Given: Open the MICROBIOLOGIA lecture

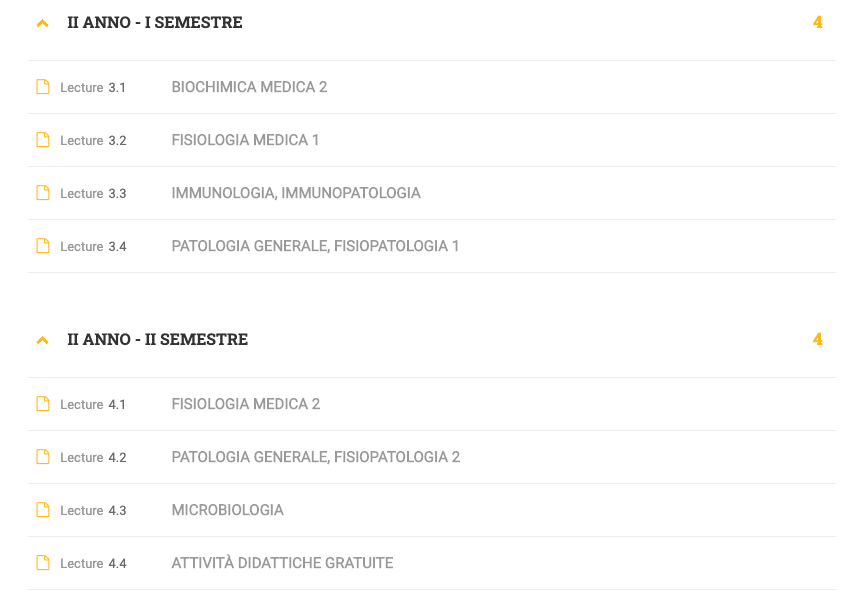Looking at the screenshot, I should point(227,510).
